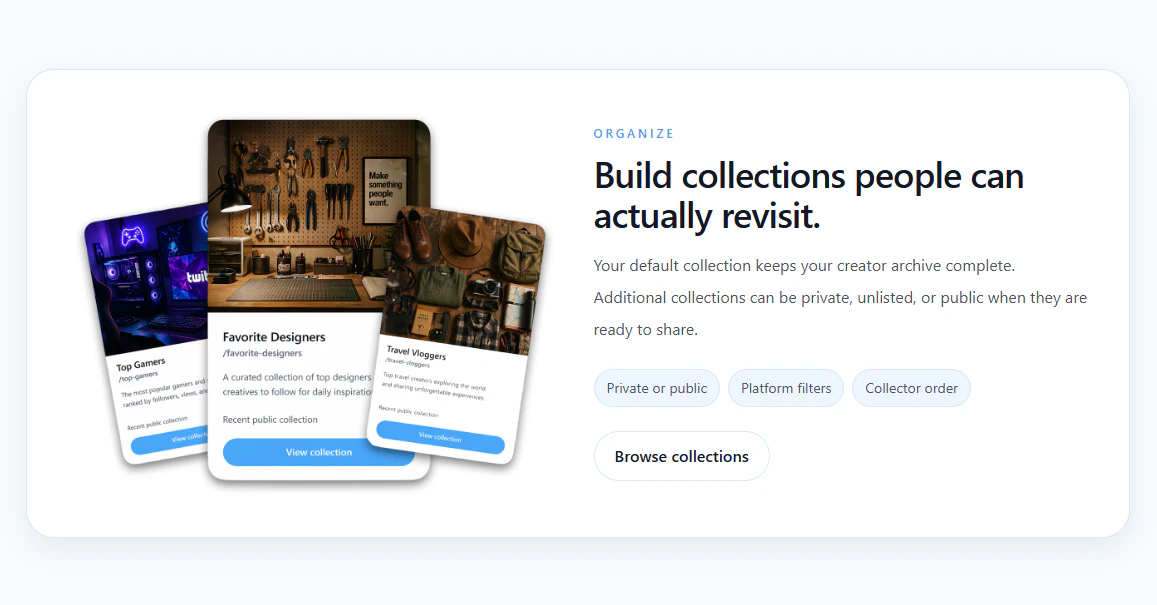Select the Private or public filter chip
Image resolution: width=1157 pixels, height=605 pixels.
pyautogui.click(x=656, y=388)
